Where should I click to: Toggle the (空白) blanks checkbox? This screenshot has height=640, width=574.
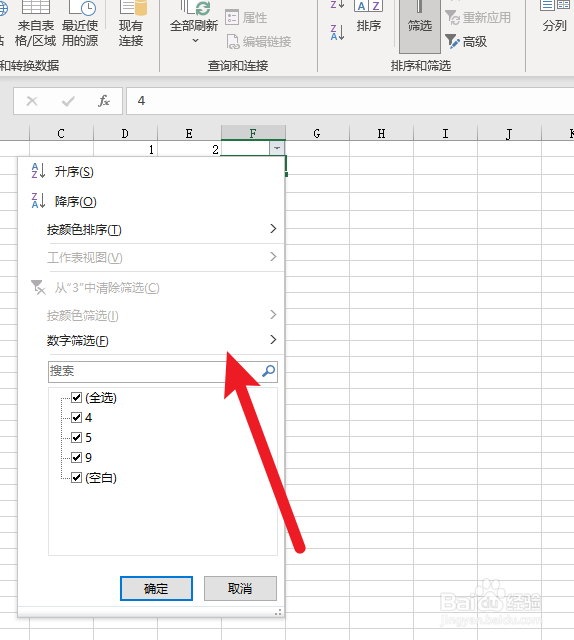coord(76,477)
